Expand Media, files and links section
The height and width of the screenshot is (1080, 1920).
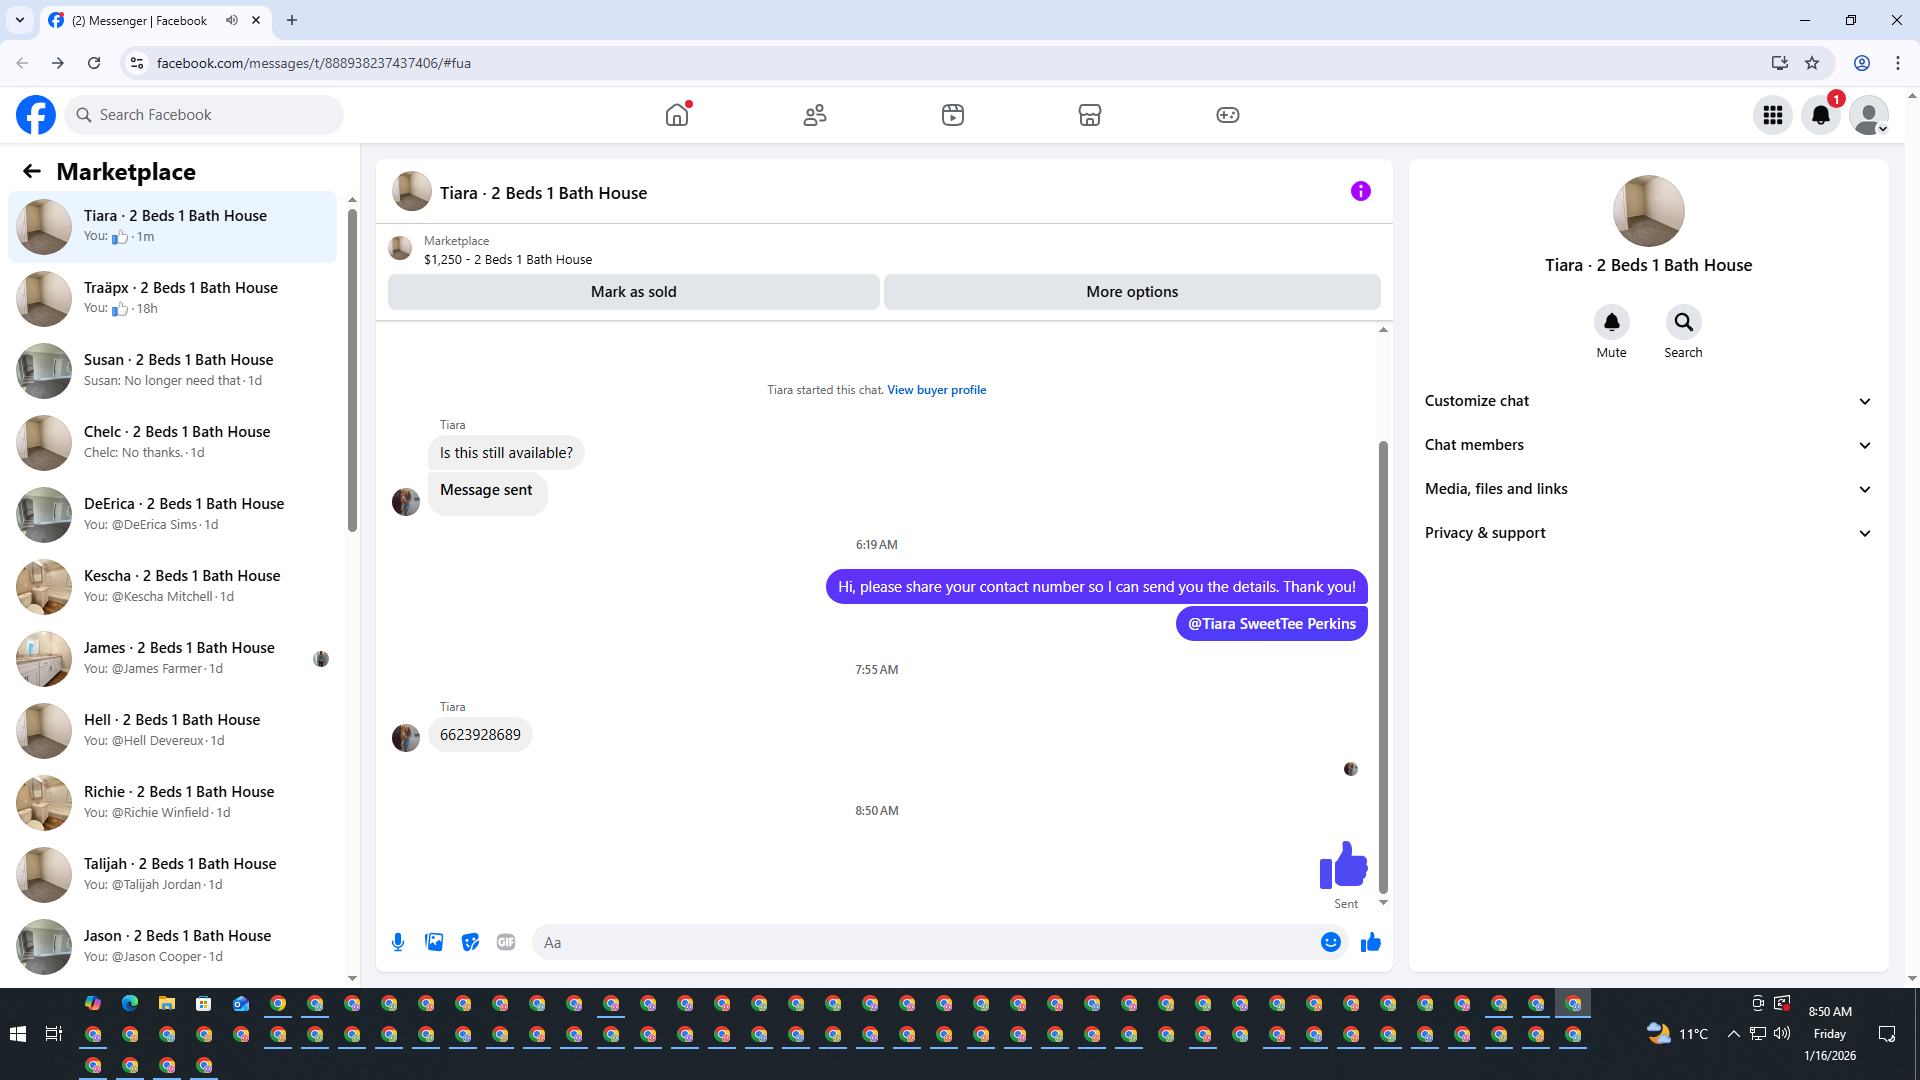(x=1648, y=489)
